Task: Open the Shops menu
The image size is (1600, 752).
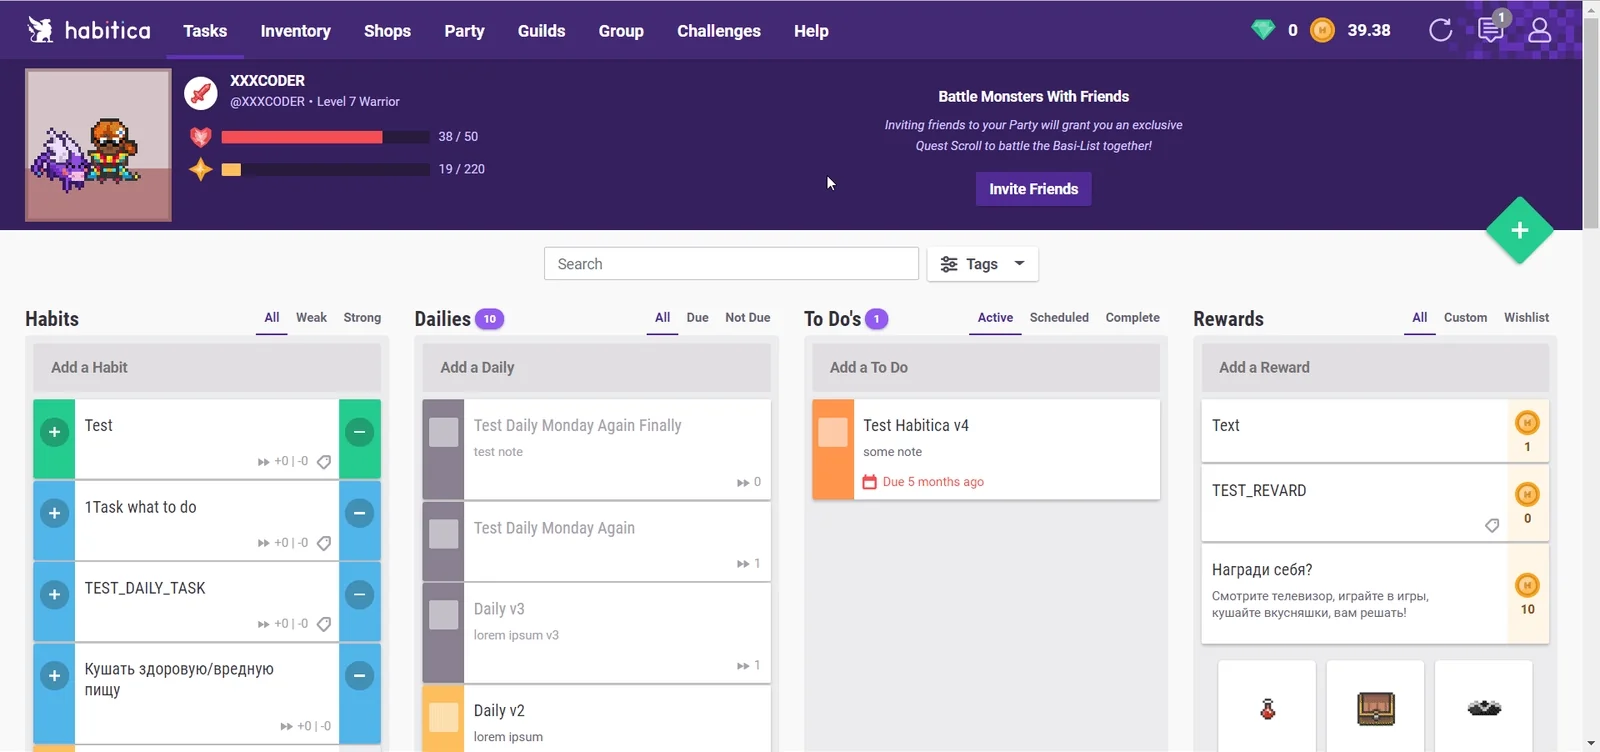Action: (x=387, y=31)
